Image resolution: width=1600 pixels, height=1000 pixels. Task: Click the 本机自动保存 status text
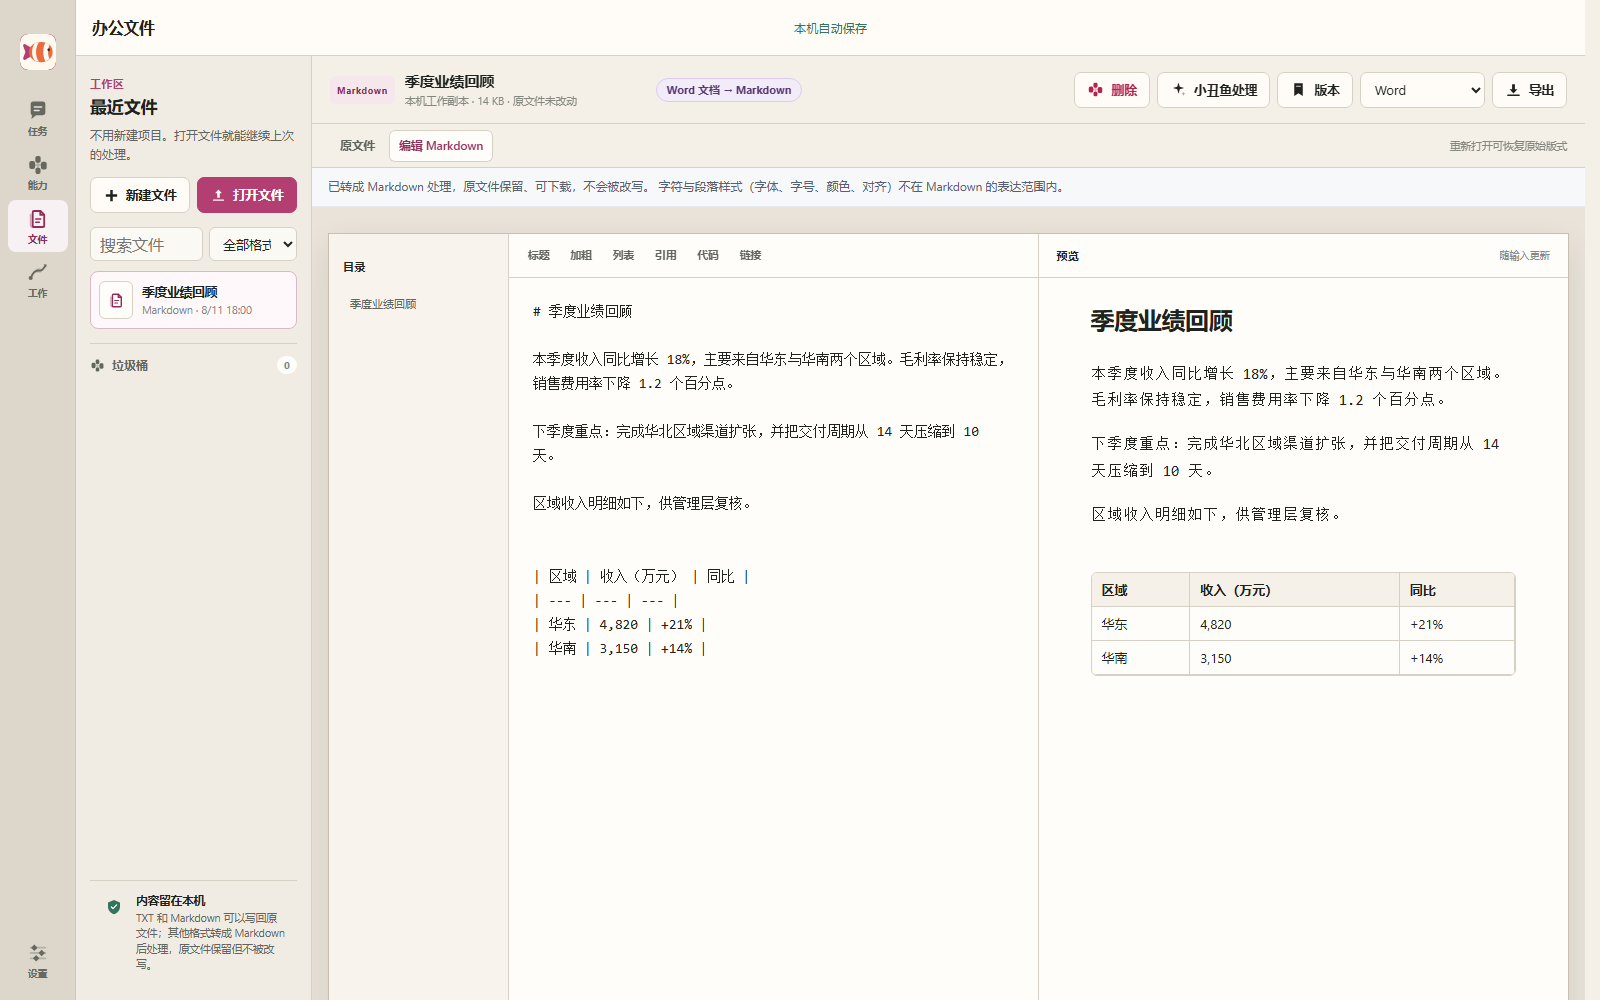click(830, 29)
